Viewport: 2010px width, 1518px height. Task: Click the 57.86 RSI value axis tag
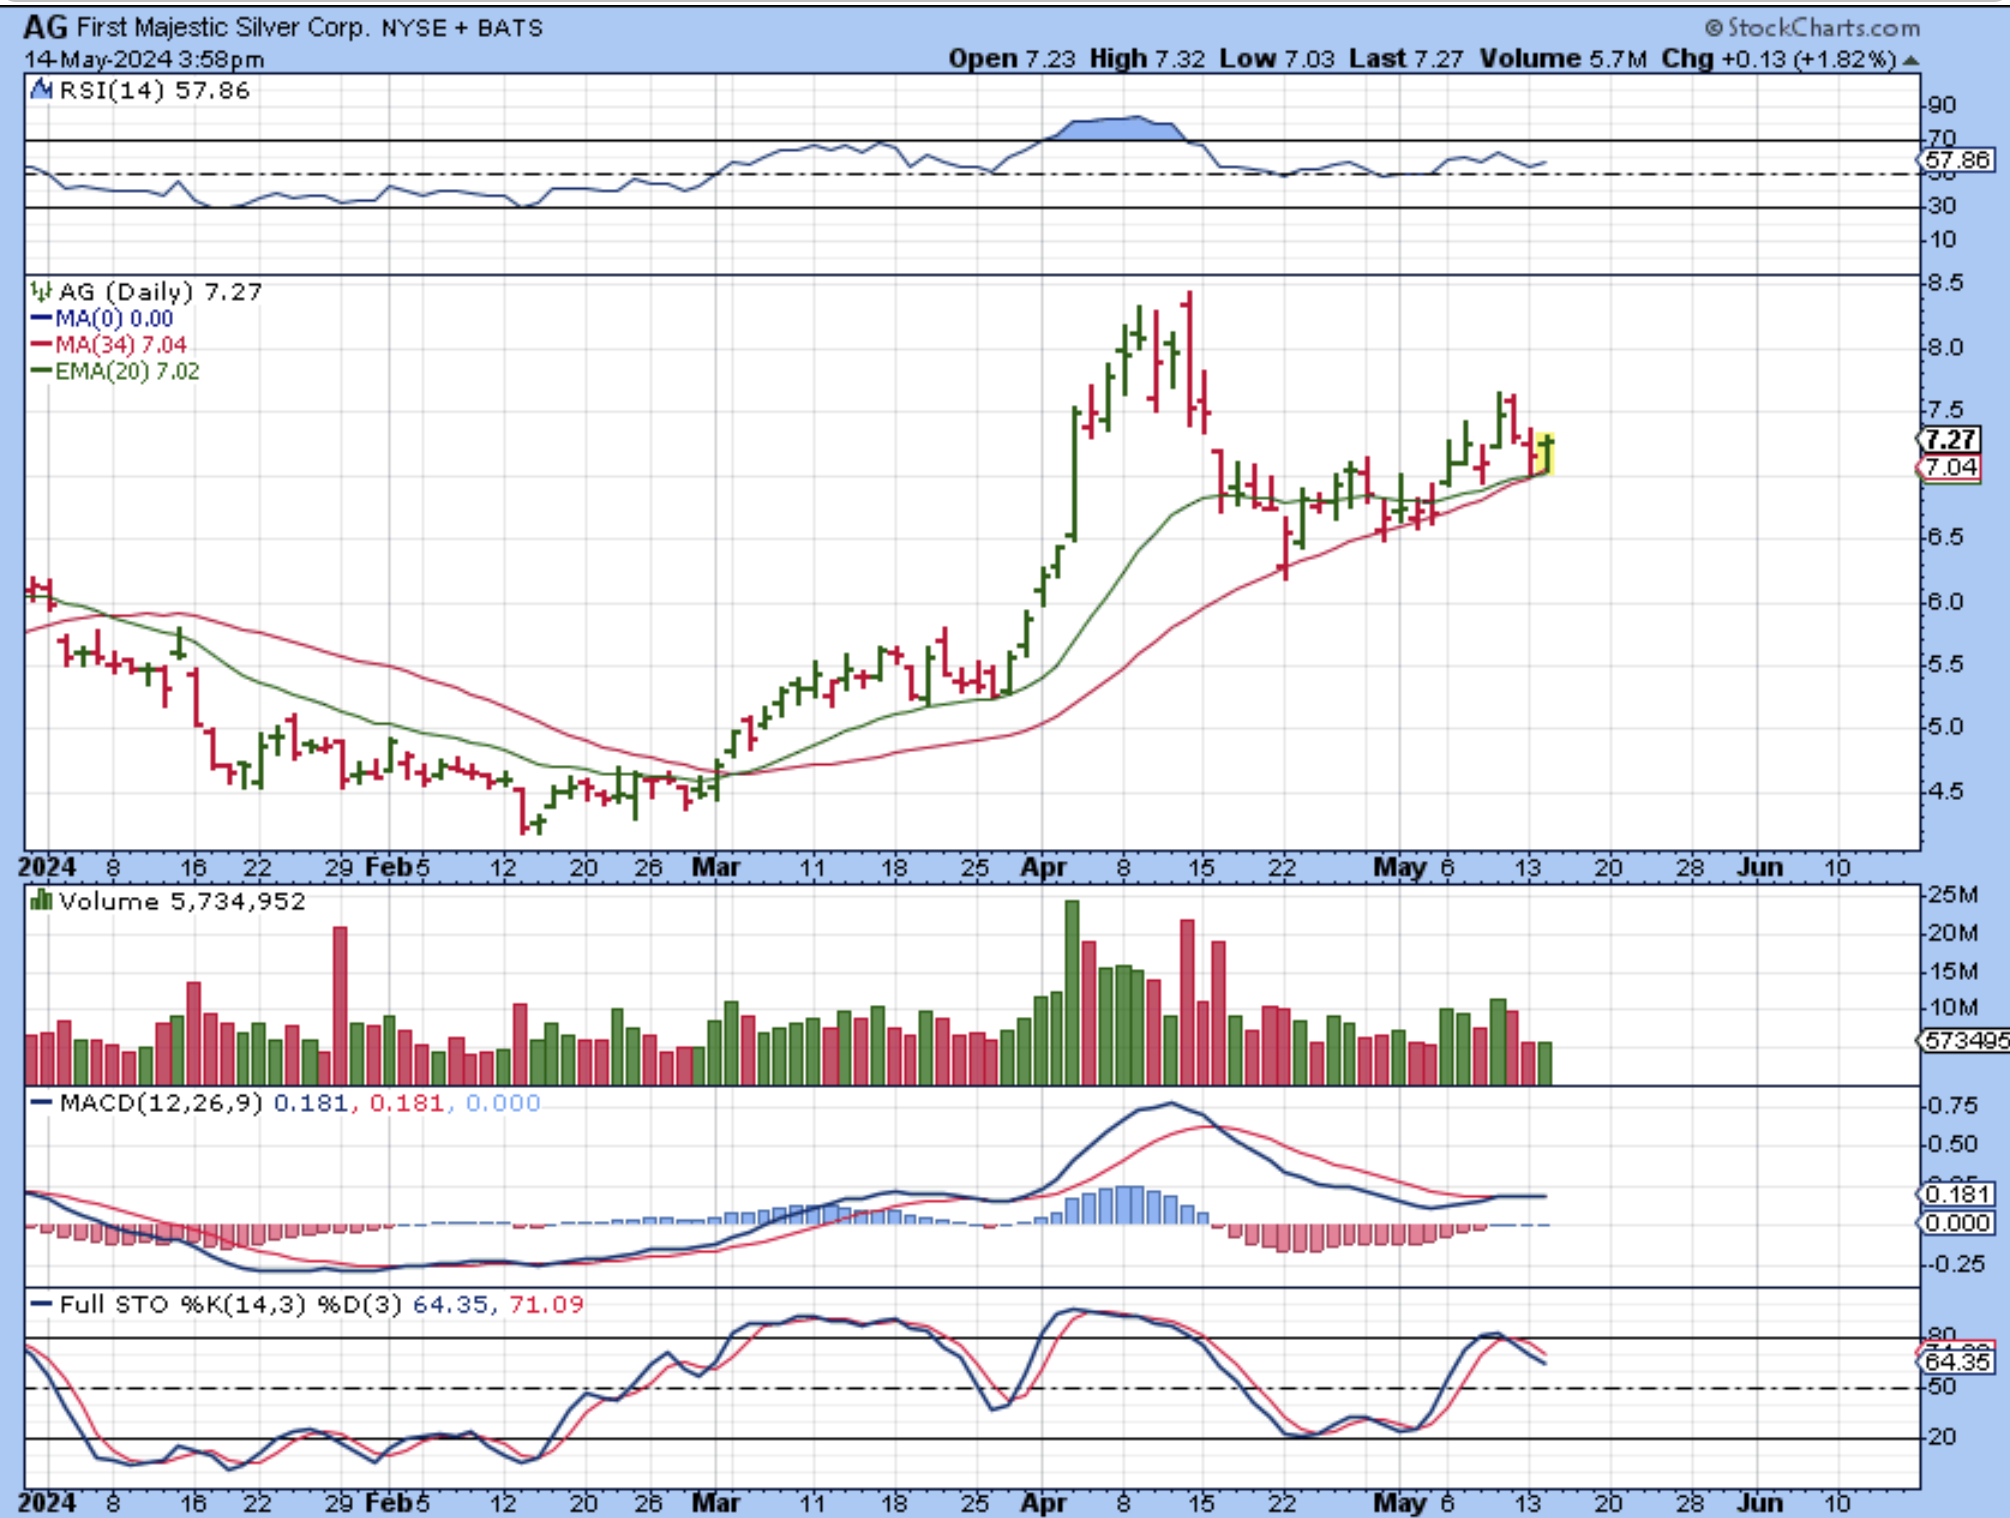coord(1956,160)
